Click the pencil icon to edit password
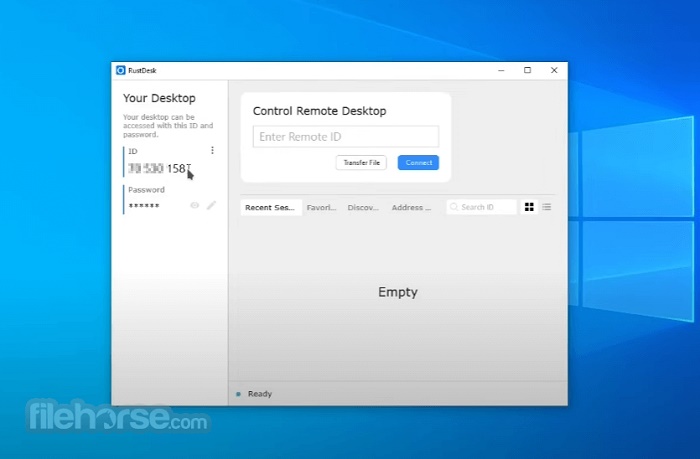Viewport: 700px width, 459px height. pyautogui.click(x=211, y=205)
